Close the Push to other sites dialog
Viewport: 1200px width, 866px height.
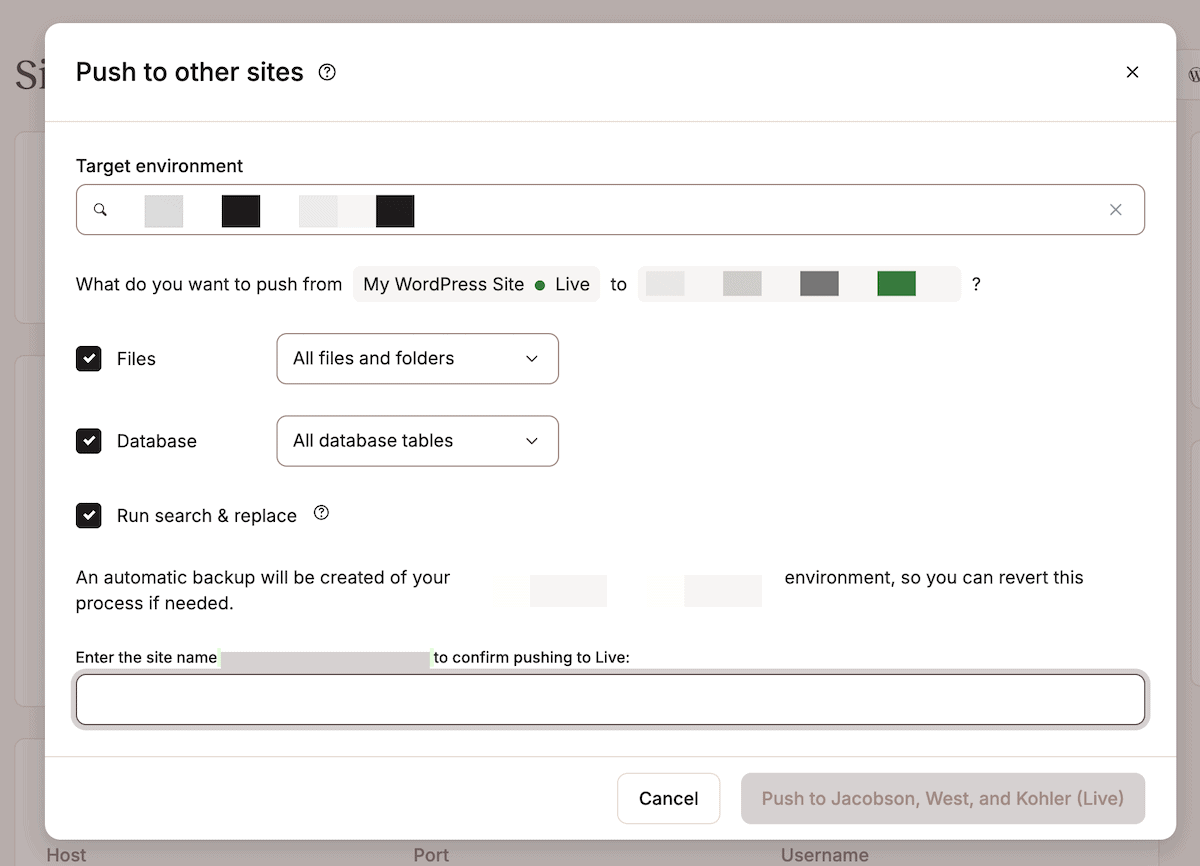pos(1132,72)
